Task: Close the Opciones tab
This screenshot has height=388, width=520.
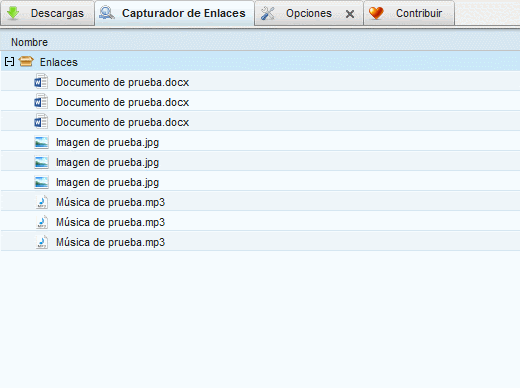Action: coord(350,14)
